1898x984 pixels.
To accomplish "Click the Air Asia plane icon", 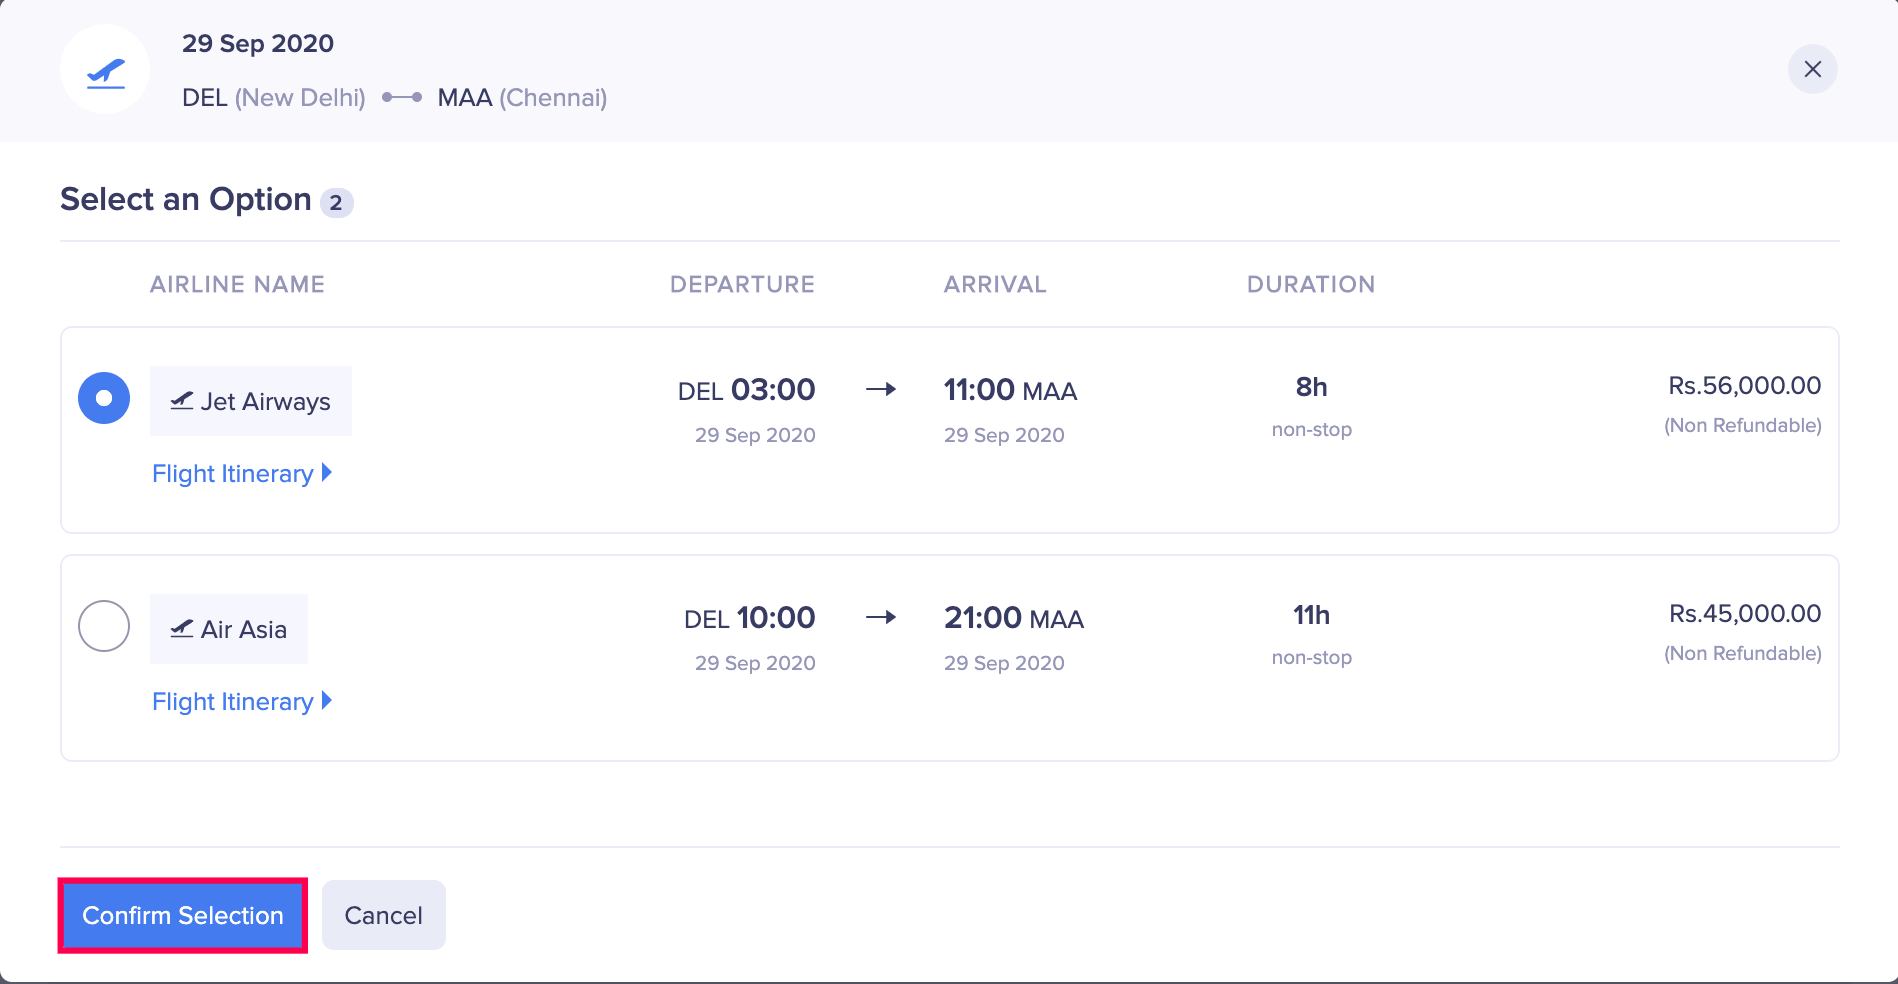I will (x=182, y=629).
